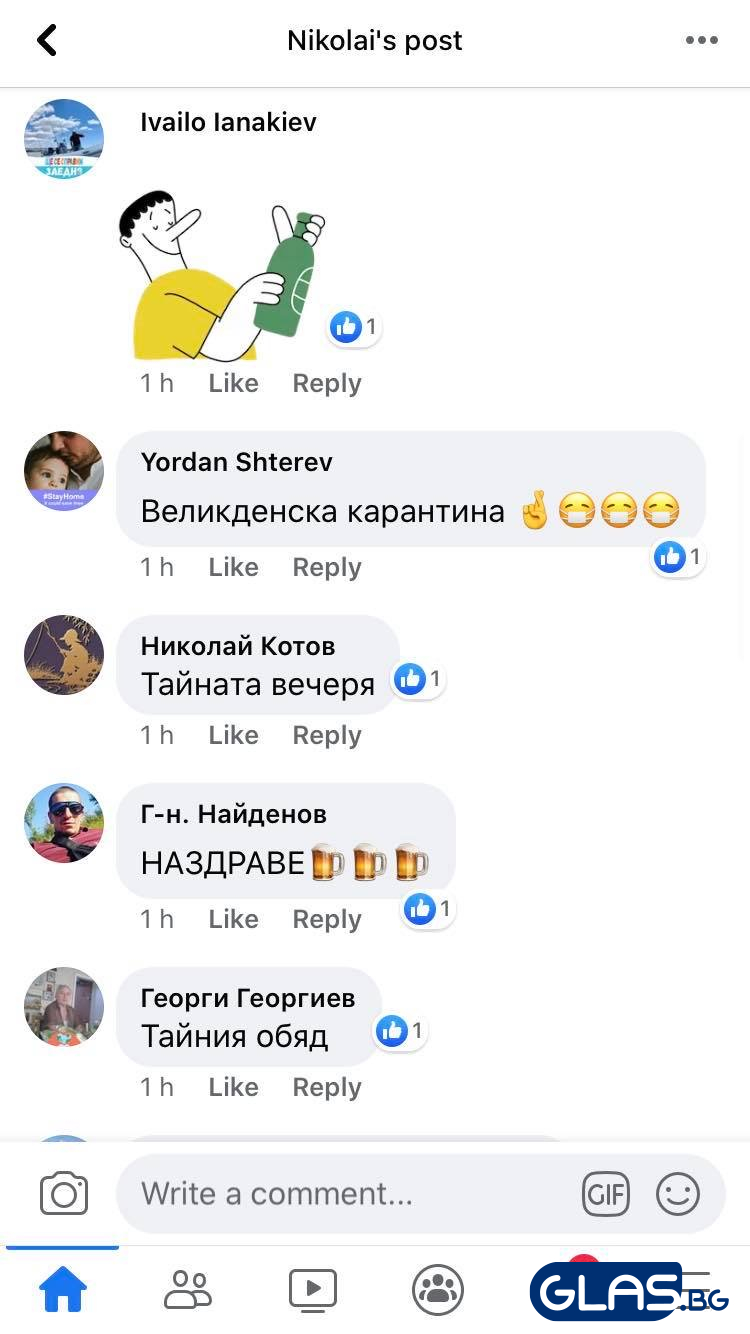Like the НАЗДРАВЕ comment by Г-н. Найденов
This screenshot has height=1334, width=750.
point(233,919)
